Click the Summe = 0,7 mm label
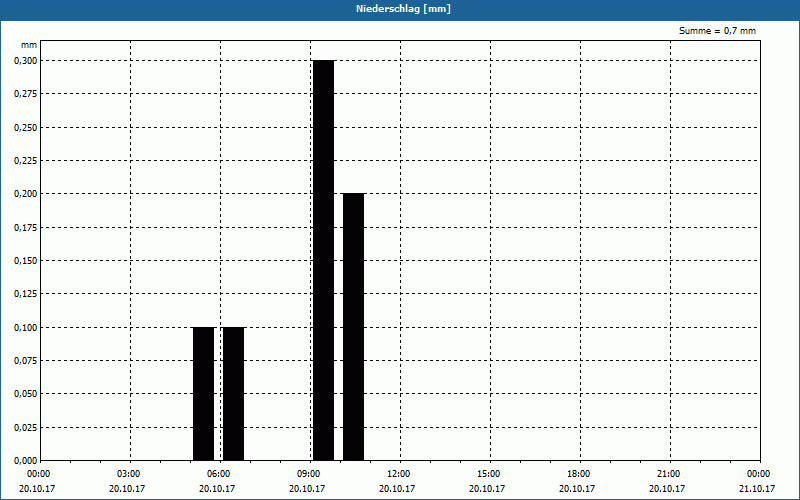This screenshot has height=500, width=800. tap(717, 31)
